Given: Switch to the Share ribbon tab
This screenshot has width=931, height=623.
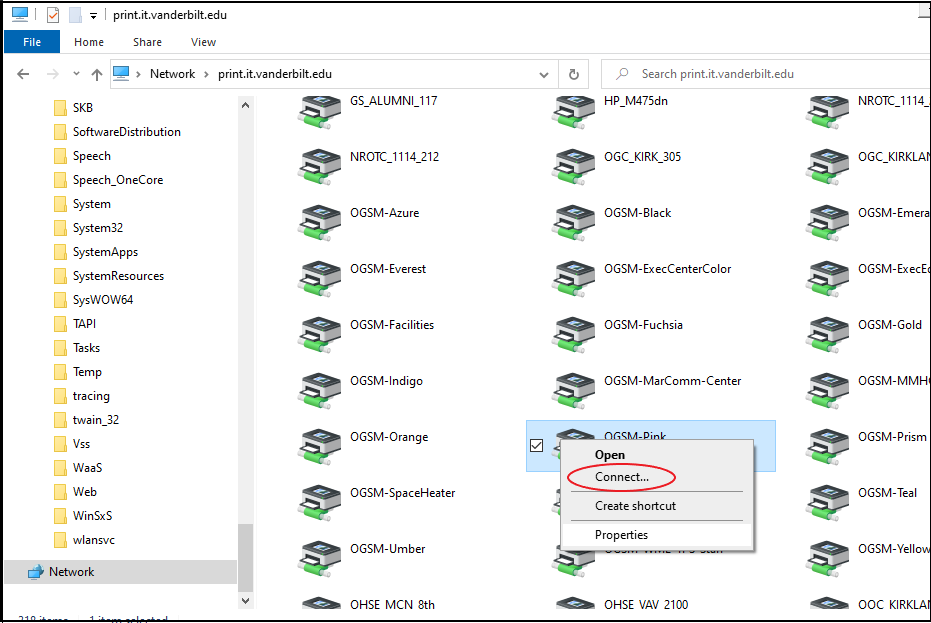Looking at the screenshot, I should coord(147,42).
